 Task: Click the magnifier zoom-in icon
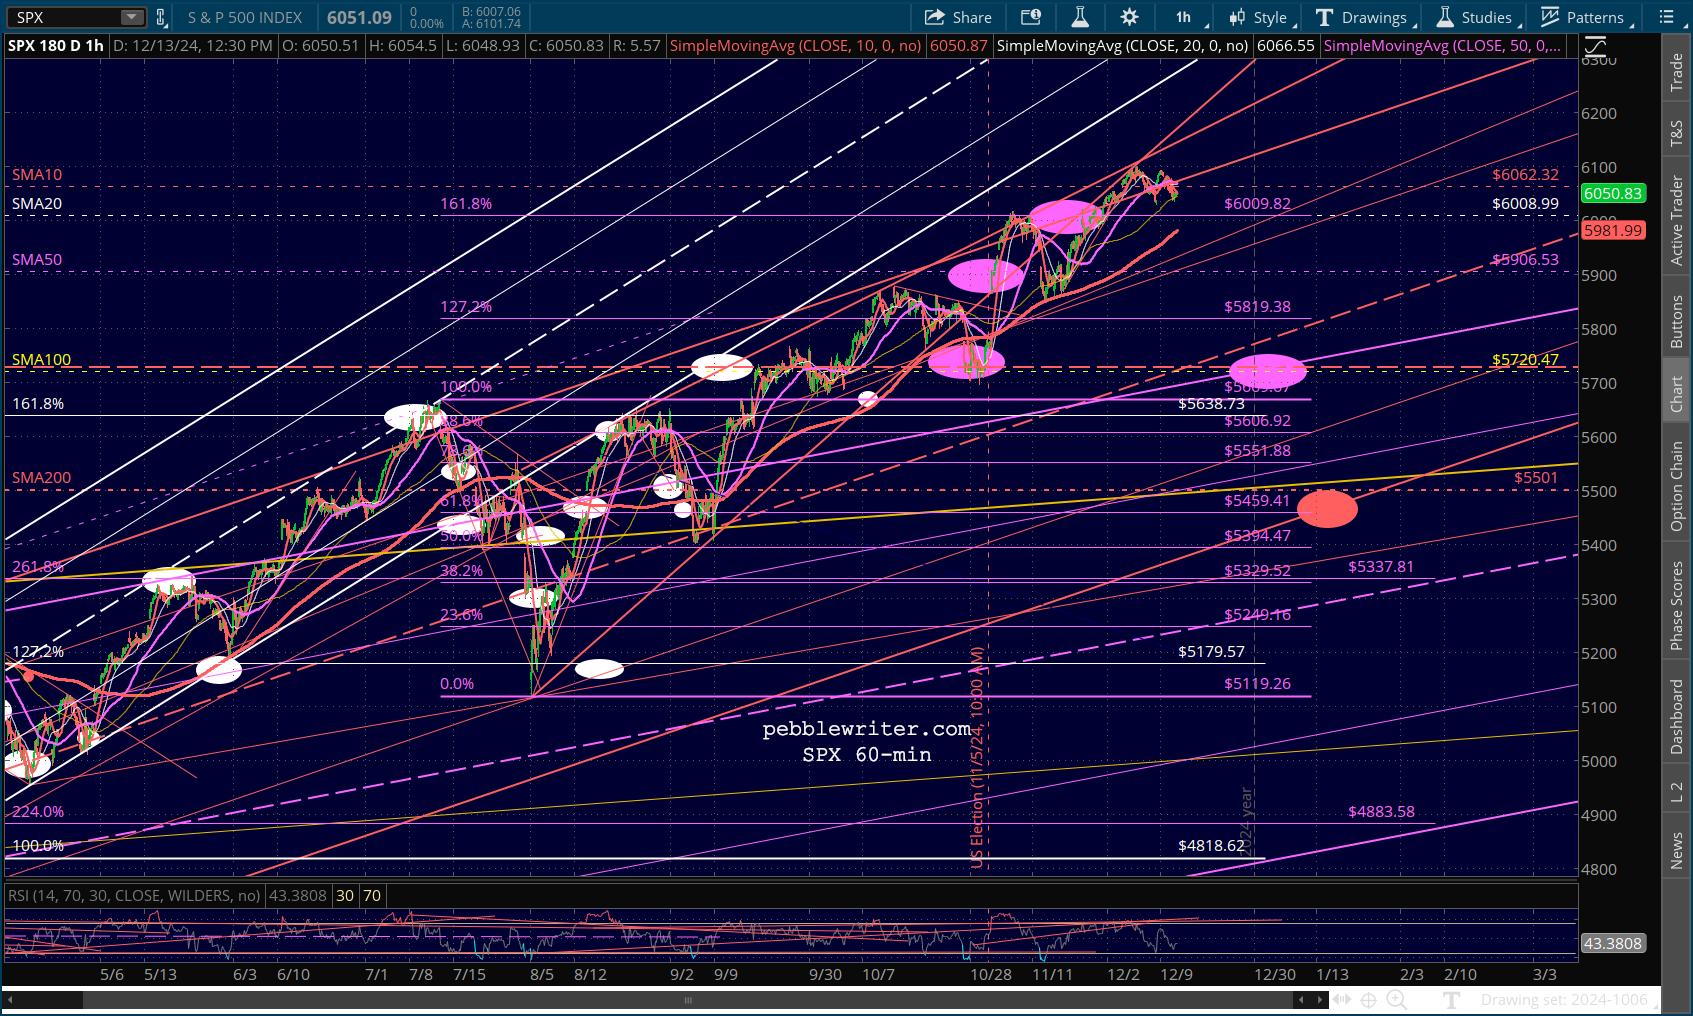click(1397, 999)
